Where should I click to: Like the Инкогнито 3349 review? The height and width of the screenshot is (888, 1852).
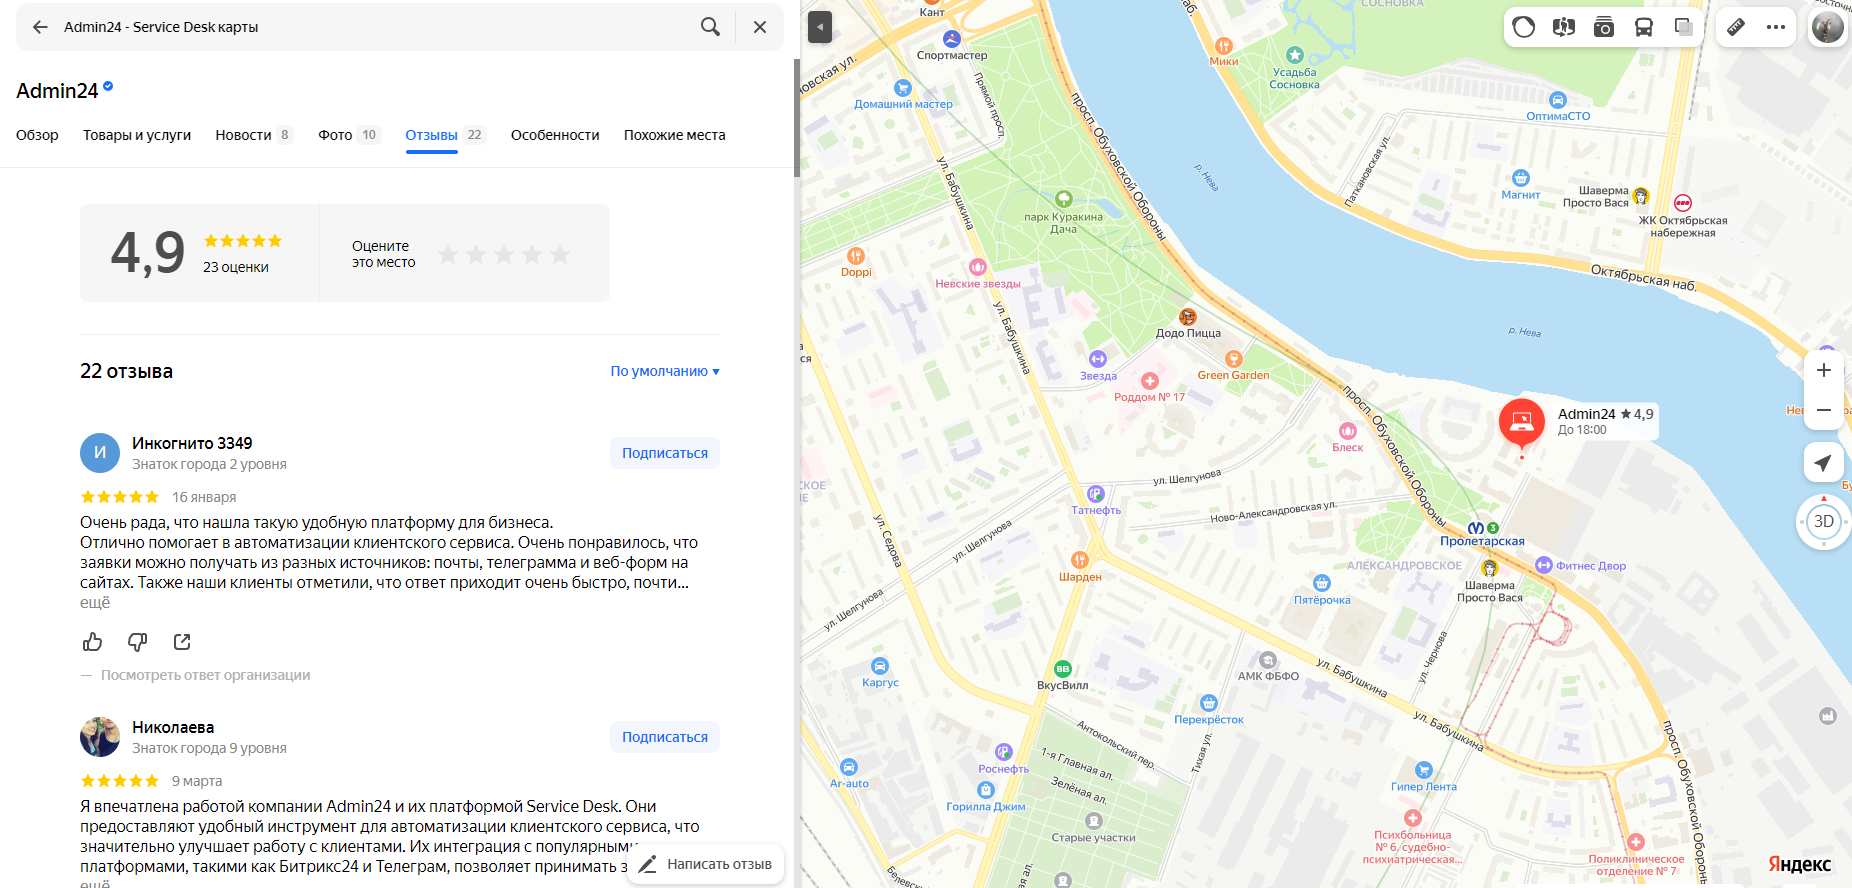coord(93,642)
